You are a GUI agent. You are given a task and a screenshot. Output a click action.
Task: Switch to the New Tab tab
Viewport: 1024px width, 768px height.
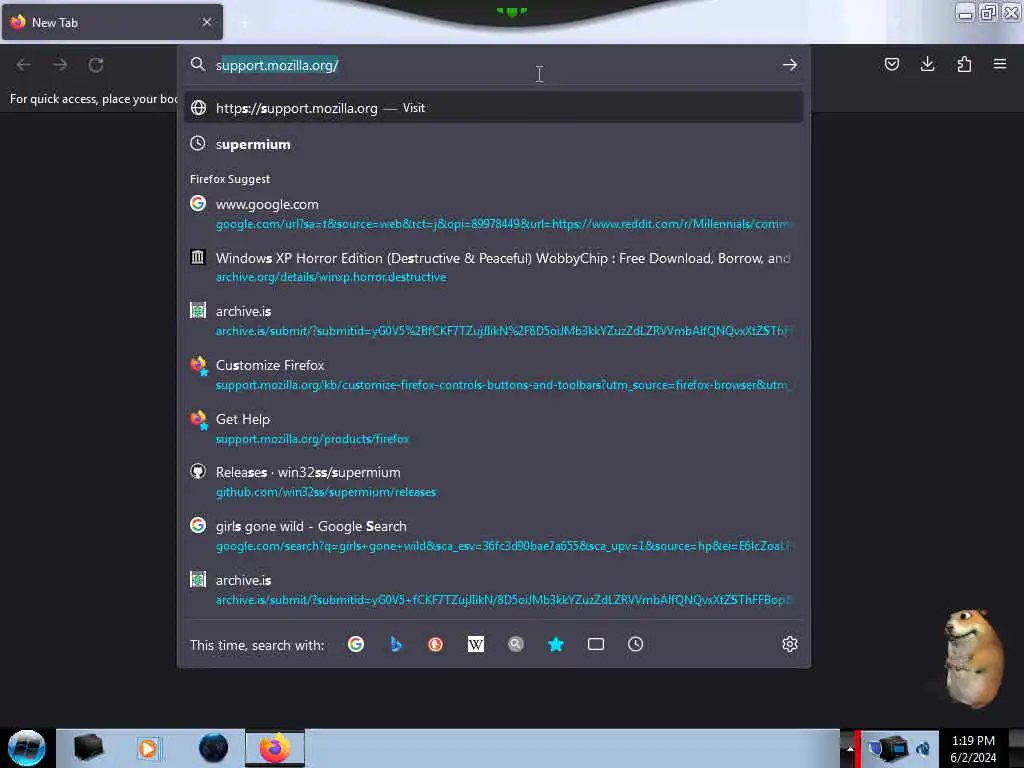tap(112, 22)
